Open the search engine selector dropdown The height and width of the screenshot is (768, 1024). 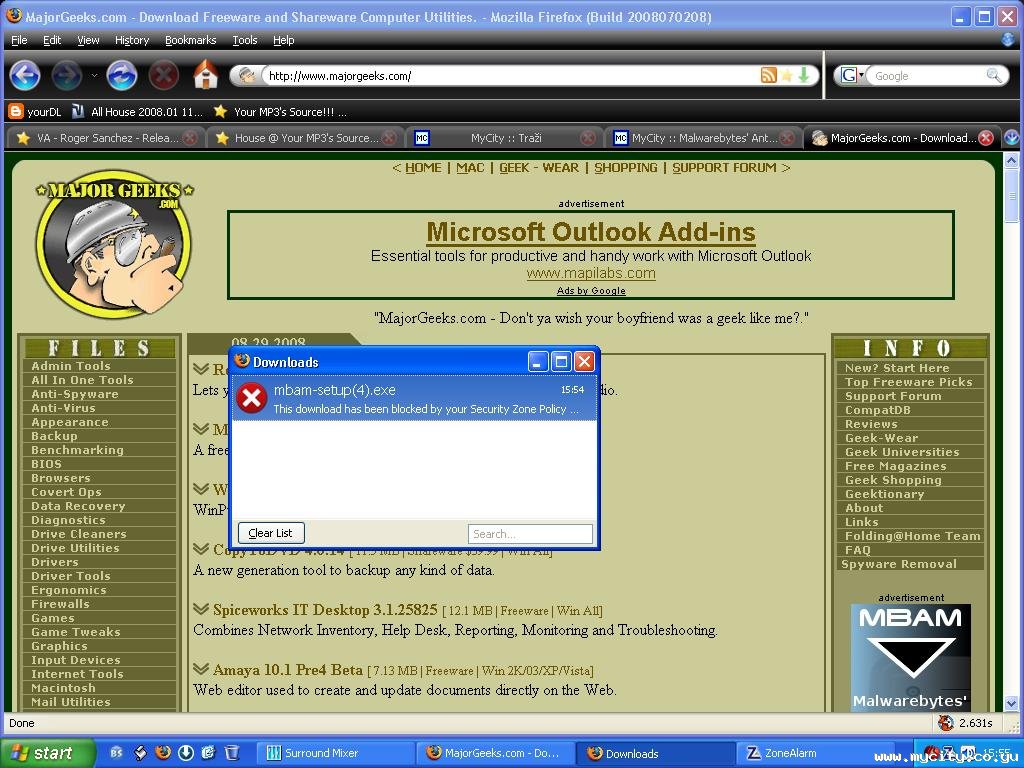853,75
